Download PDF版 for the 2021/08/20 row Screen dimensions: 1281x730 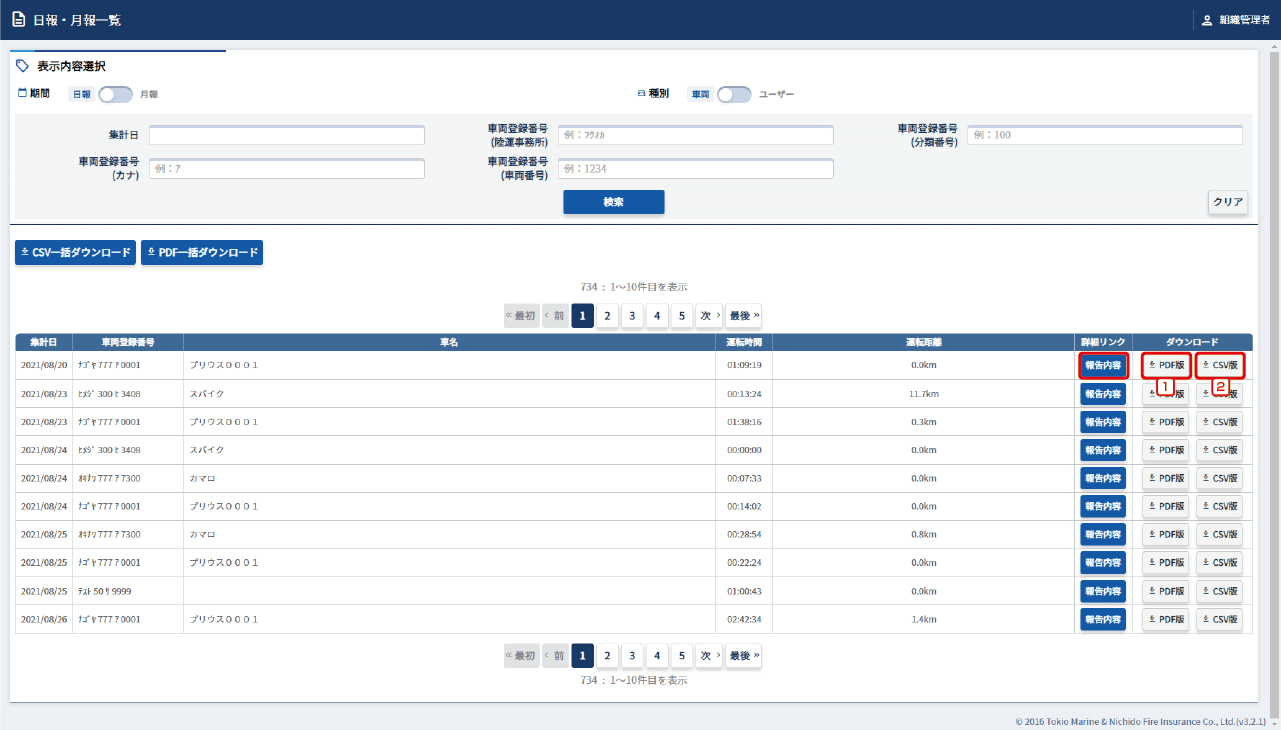(x=1166, y=365)
